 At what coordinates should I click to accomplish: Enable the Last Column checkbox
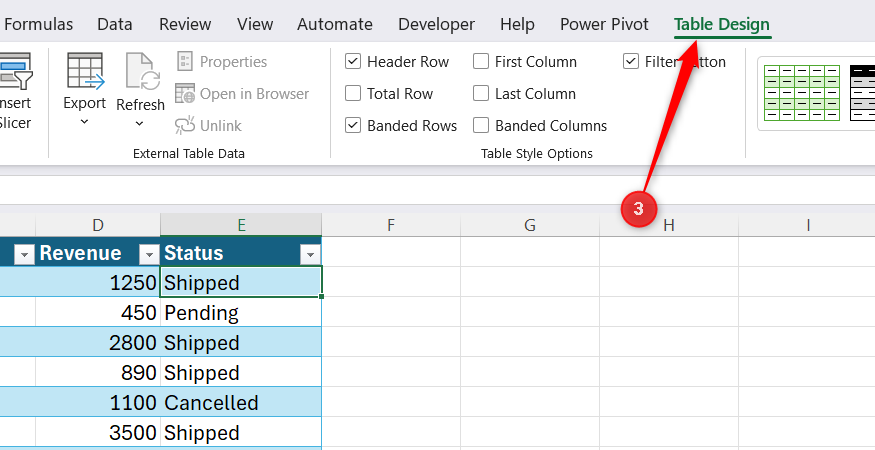[x=480, y=93]
